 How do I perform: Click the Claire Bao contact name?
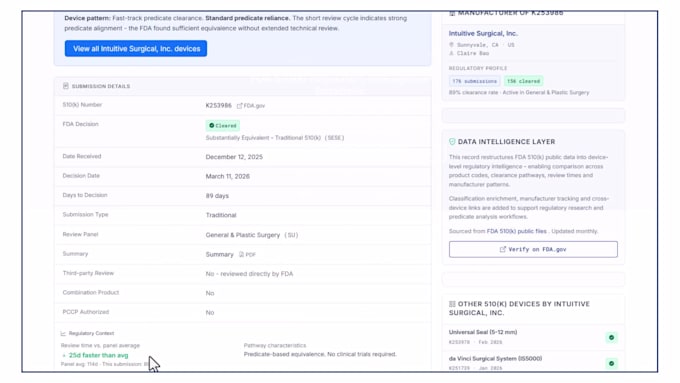pyautogui.click(x=473, y=53)
